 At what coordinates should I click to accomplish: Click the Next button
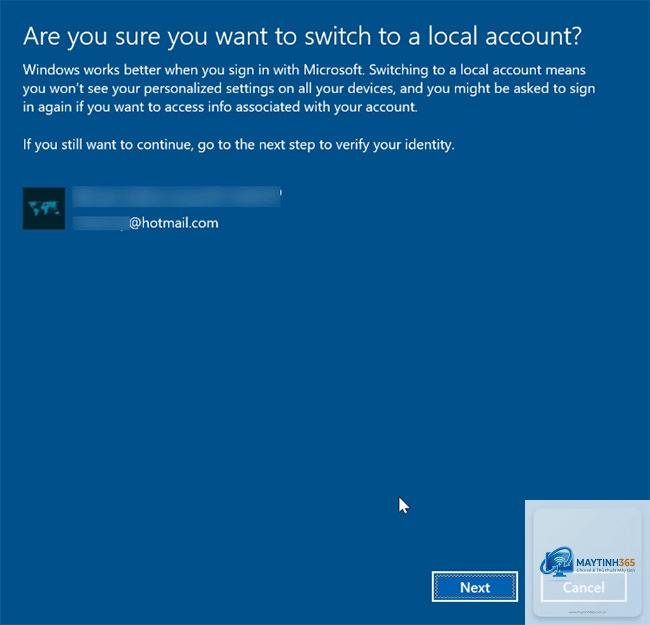coord(475,586)
